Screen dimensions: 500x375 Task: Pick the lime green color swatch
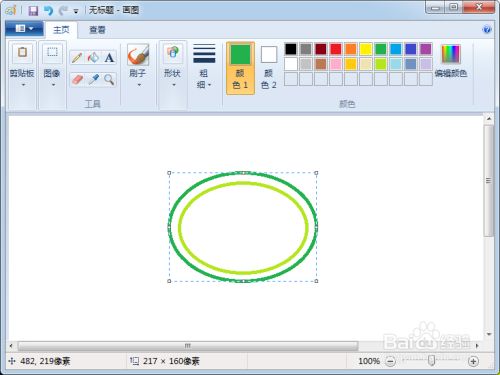tap(381, 64)
